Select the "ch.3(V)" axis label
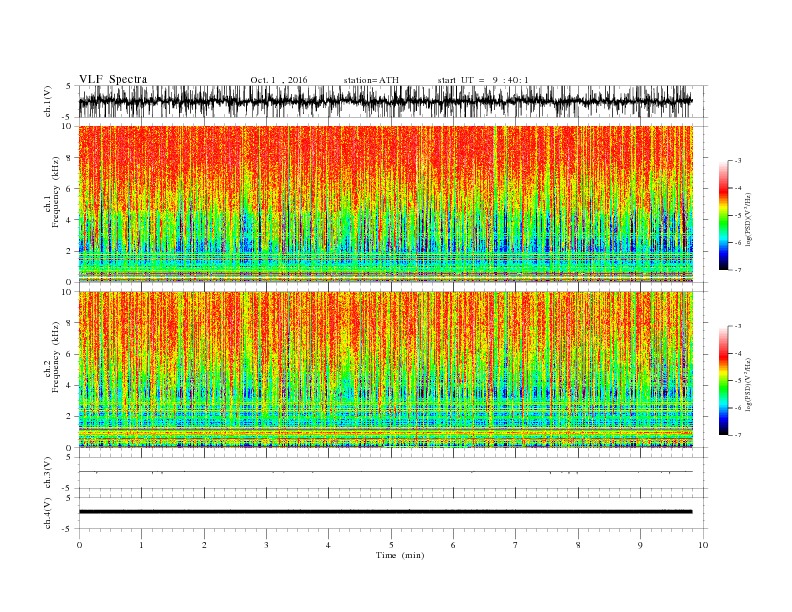This screenshot has width=792, height=612. click(48, 473)
